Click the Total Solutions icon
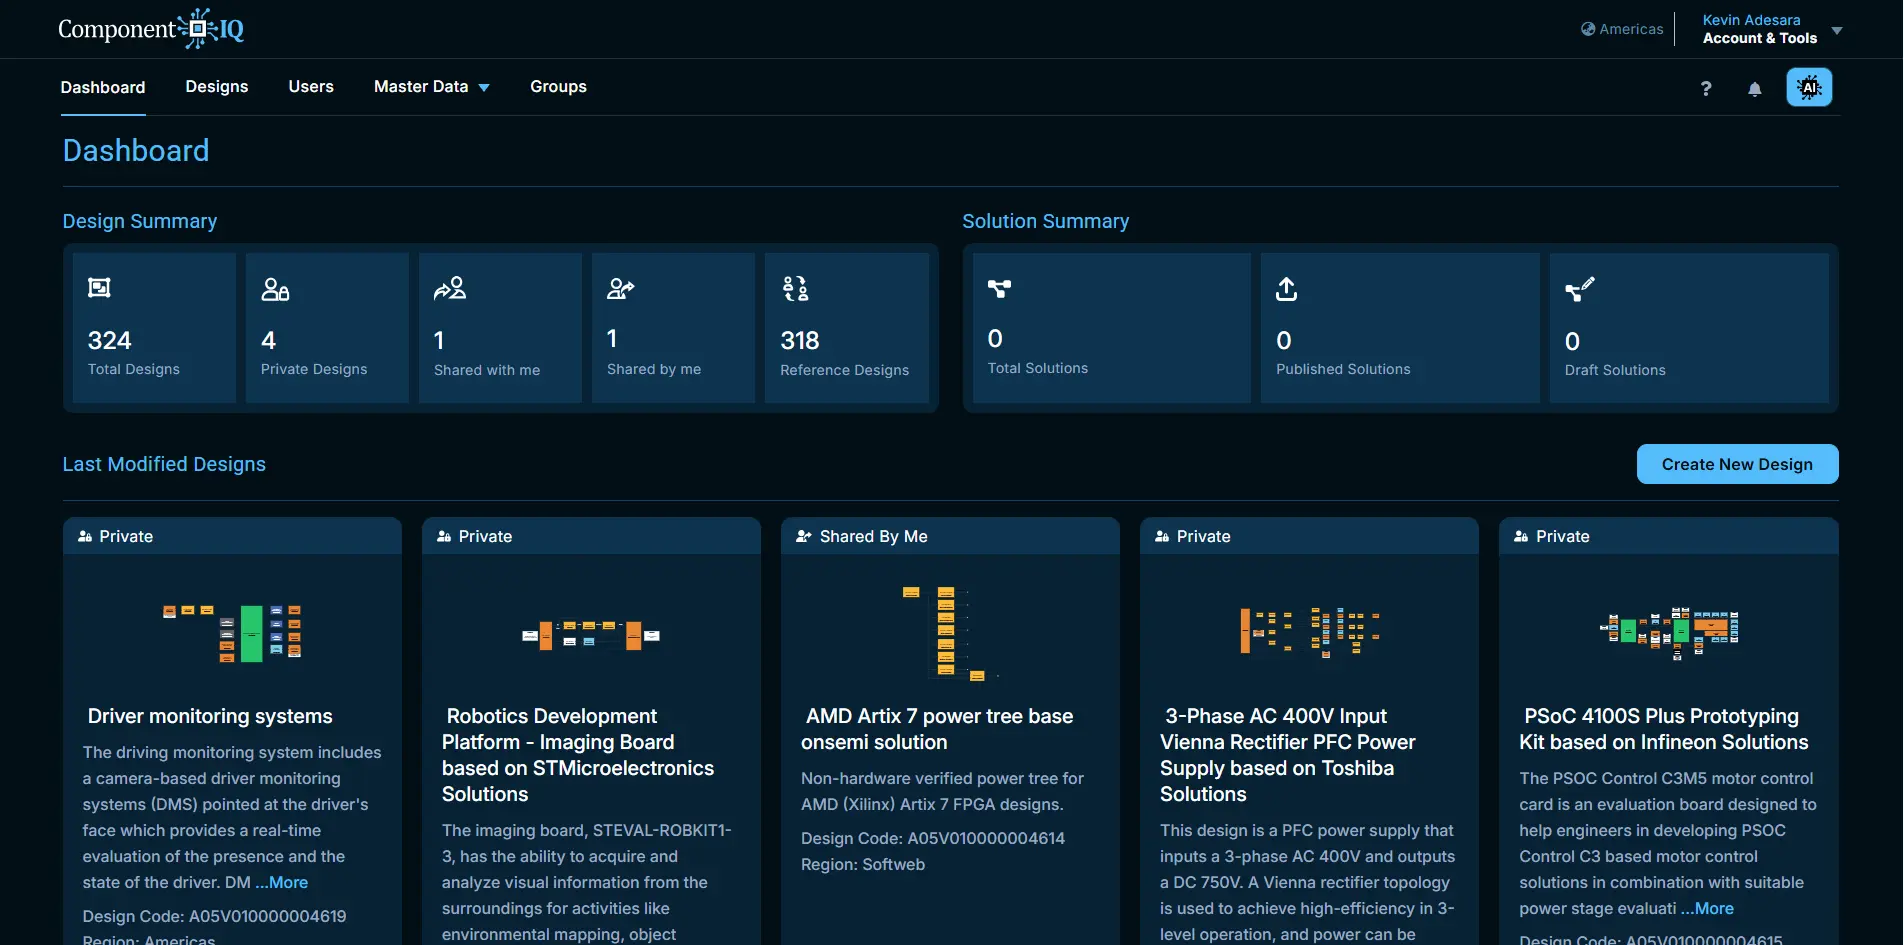The height and width of the screenshot is (945, 1904). point(1000,289)
